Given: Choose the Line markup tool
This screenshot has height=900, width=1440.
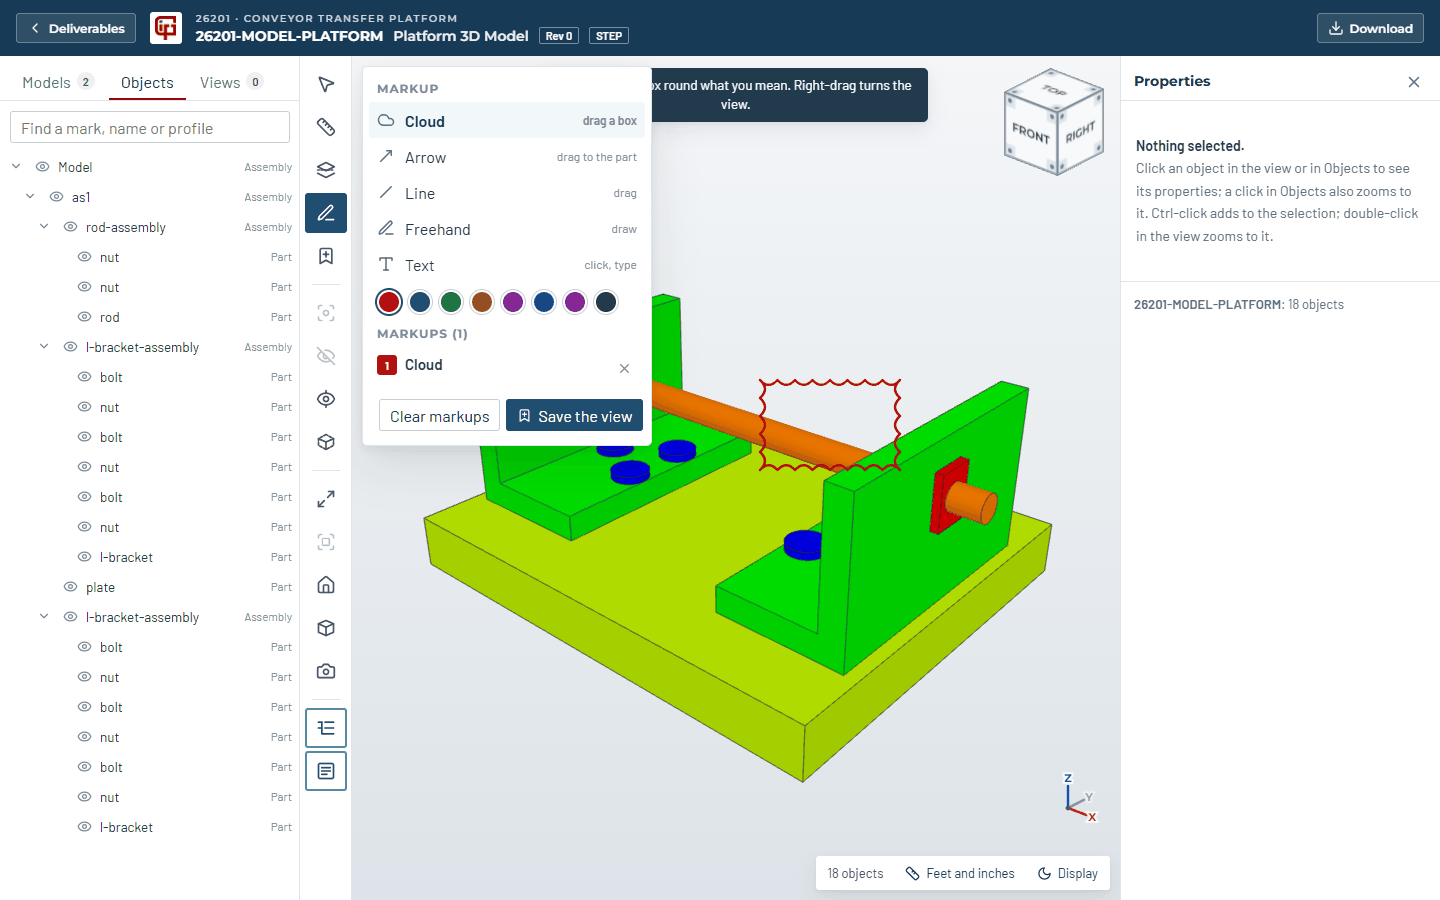Looking at the screenshot, I should click(x=507, y=193).
